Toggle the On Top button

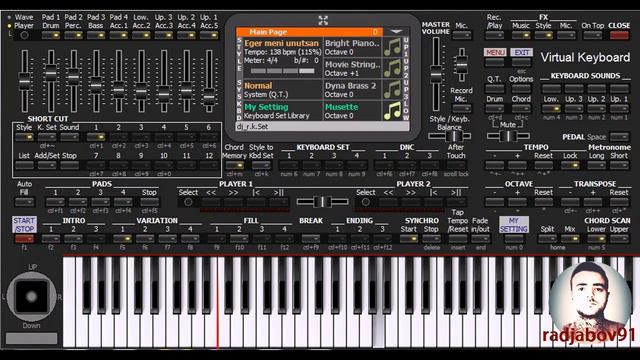(x=593, y=35)
